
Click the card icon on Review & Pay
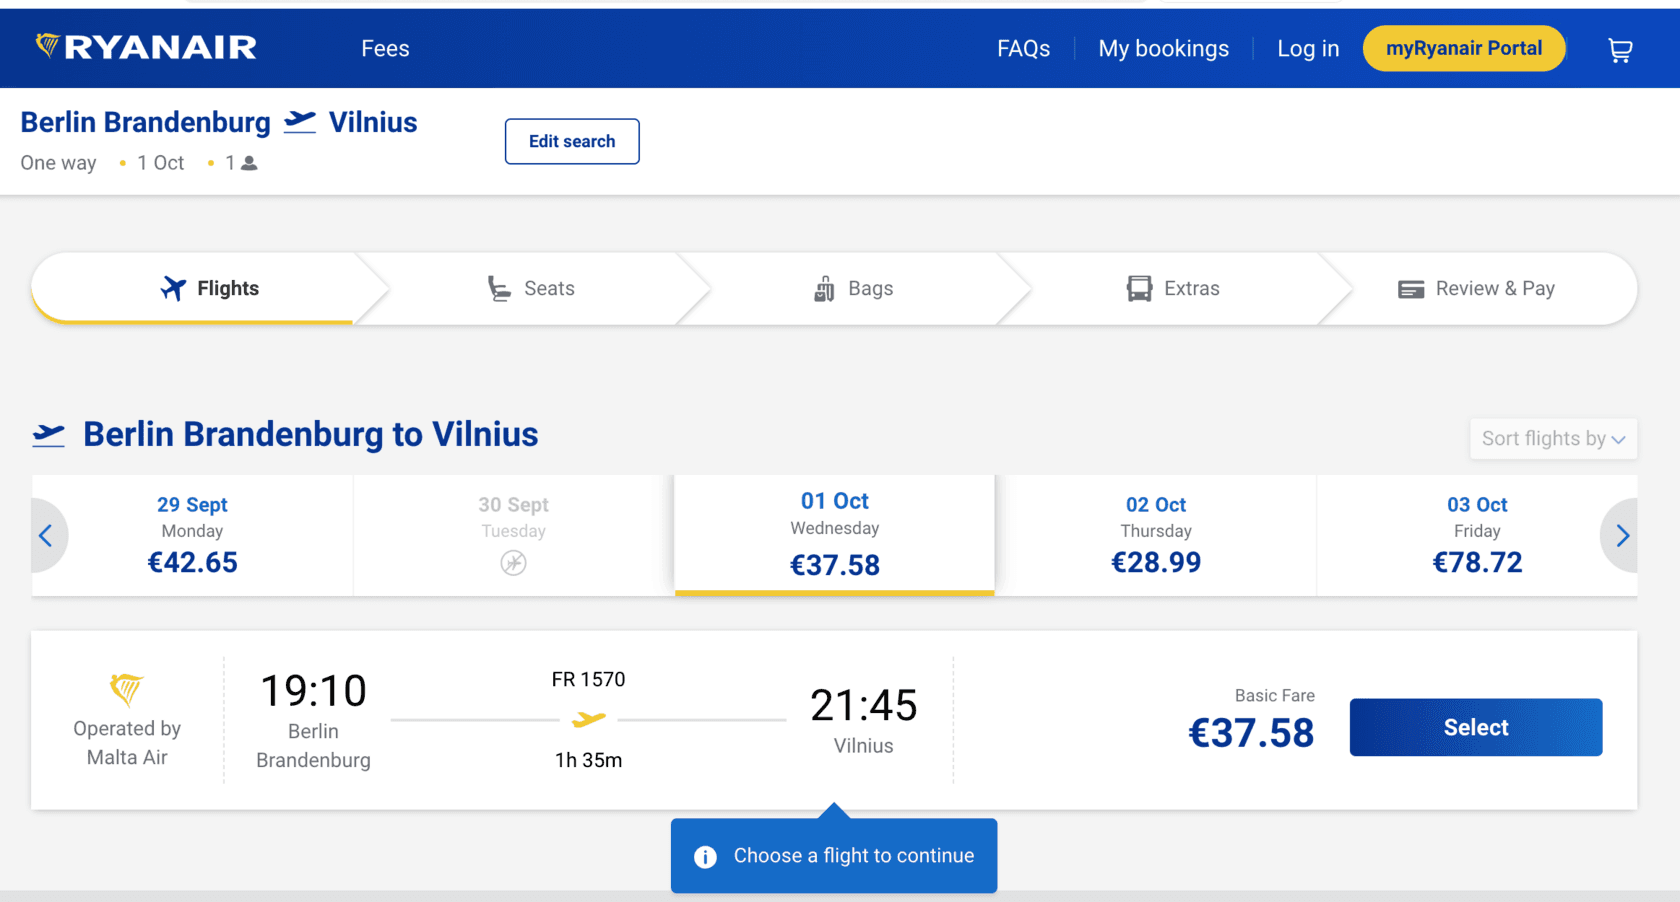(1411, 290)
